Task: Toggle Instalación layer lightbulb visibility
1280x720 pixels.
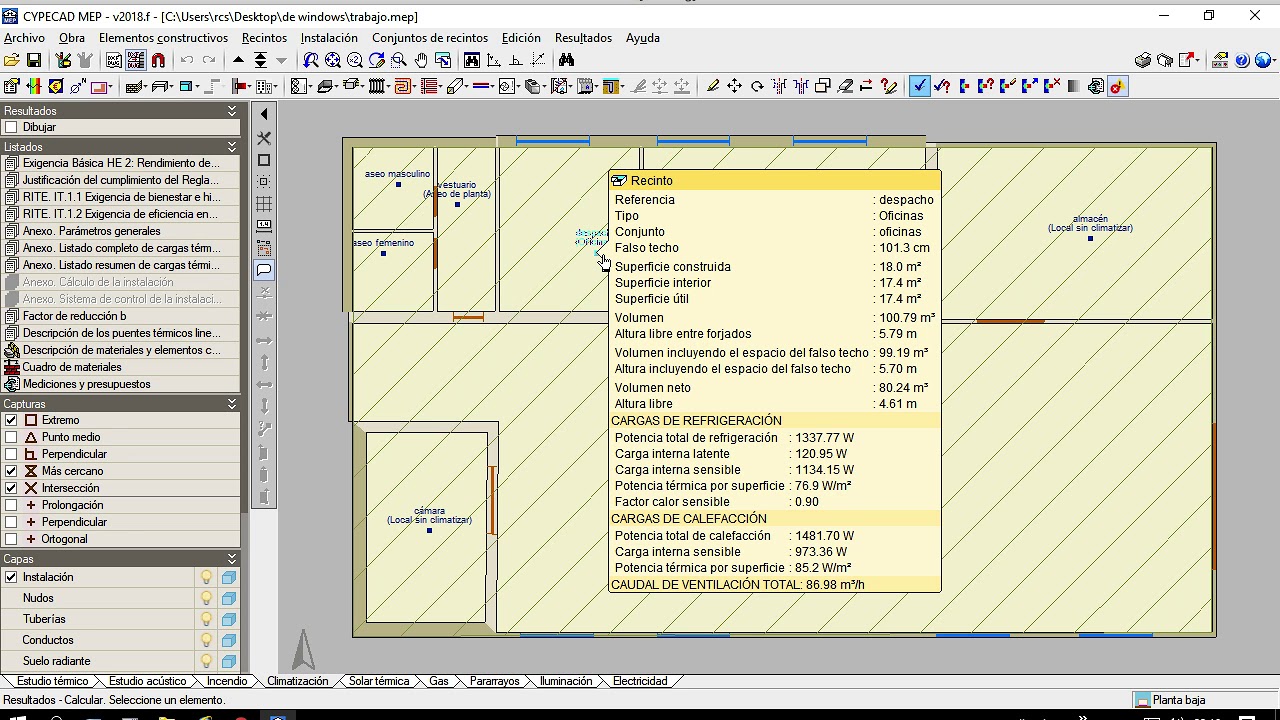Action: (x=207, y=577)
